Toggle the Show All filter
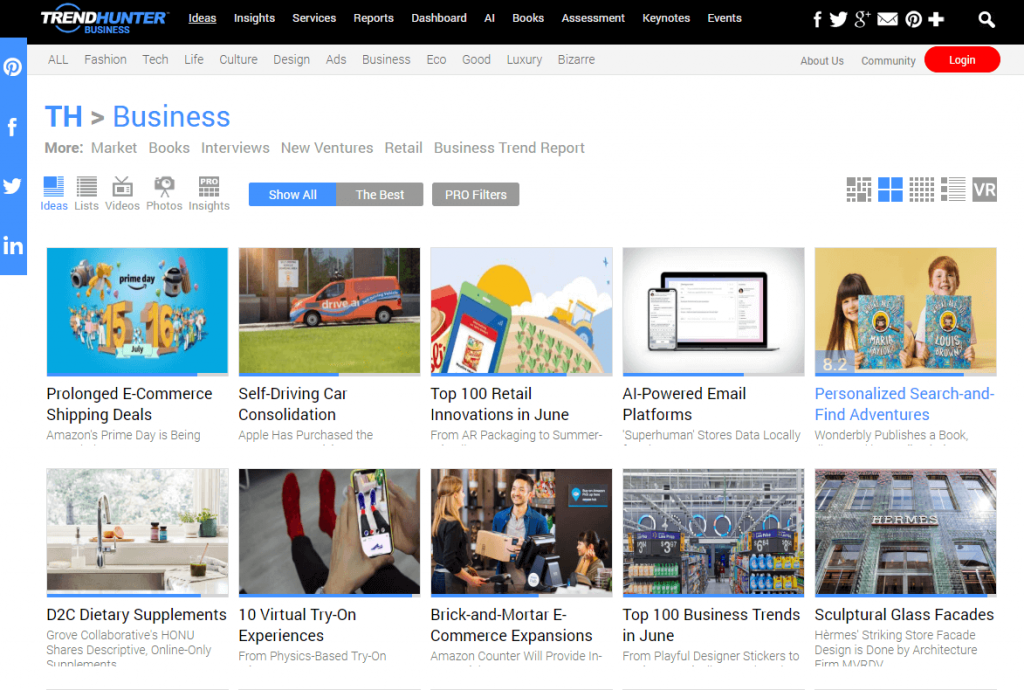The image size is (1024, 690). coord(293,195)
